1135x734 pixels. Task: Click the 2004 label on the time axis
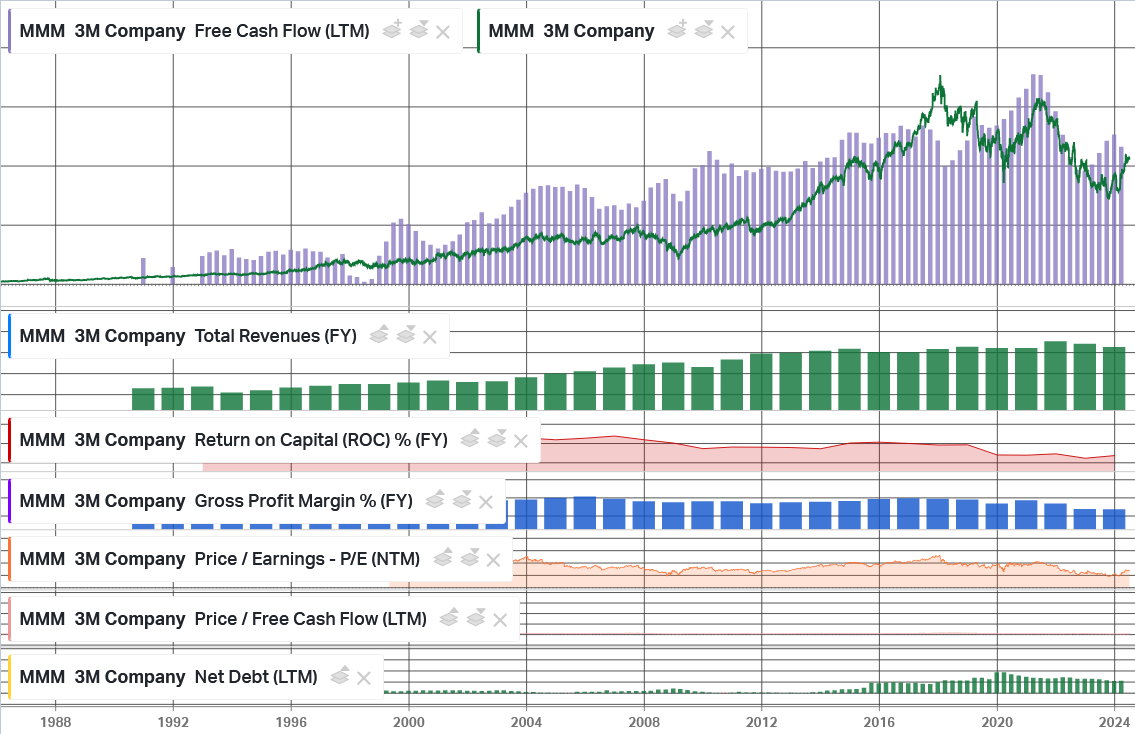[x=526, y=722]
